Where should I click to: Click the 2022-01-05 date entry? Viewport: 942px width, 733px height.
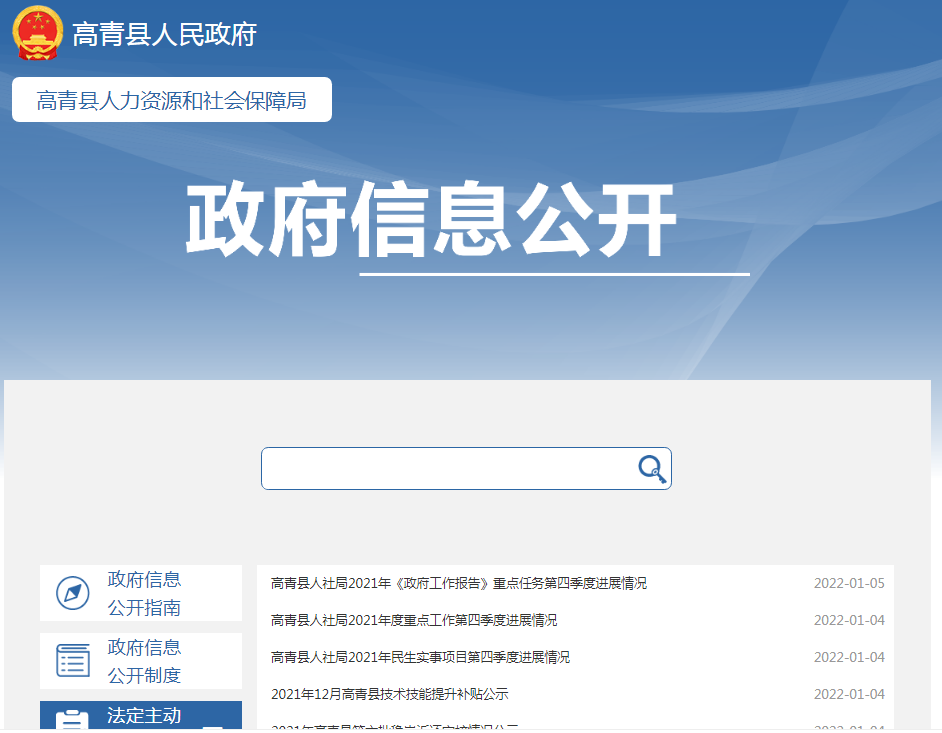coord(848,583)
